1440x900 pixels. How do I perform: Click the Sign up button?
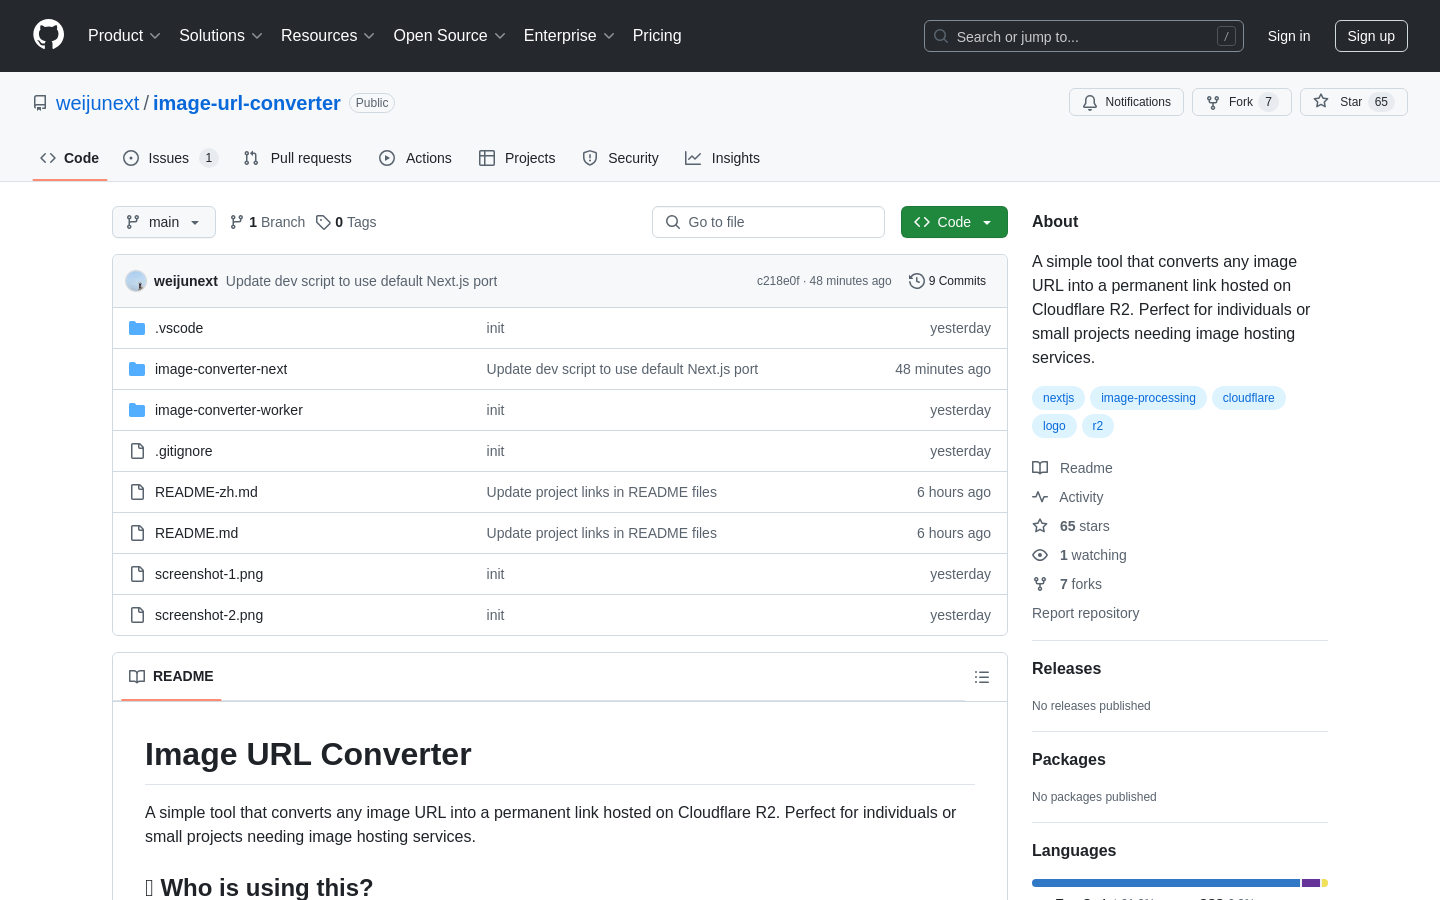(x=1371, y=36)
